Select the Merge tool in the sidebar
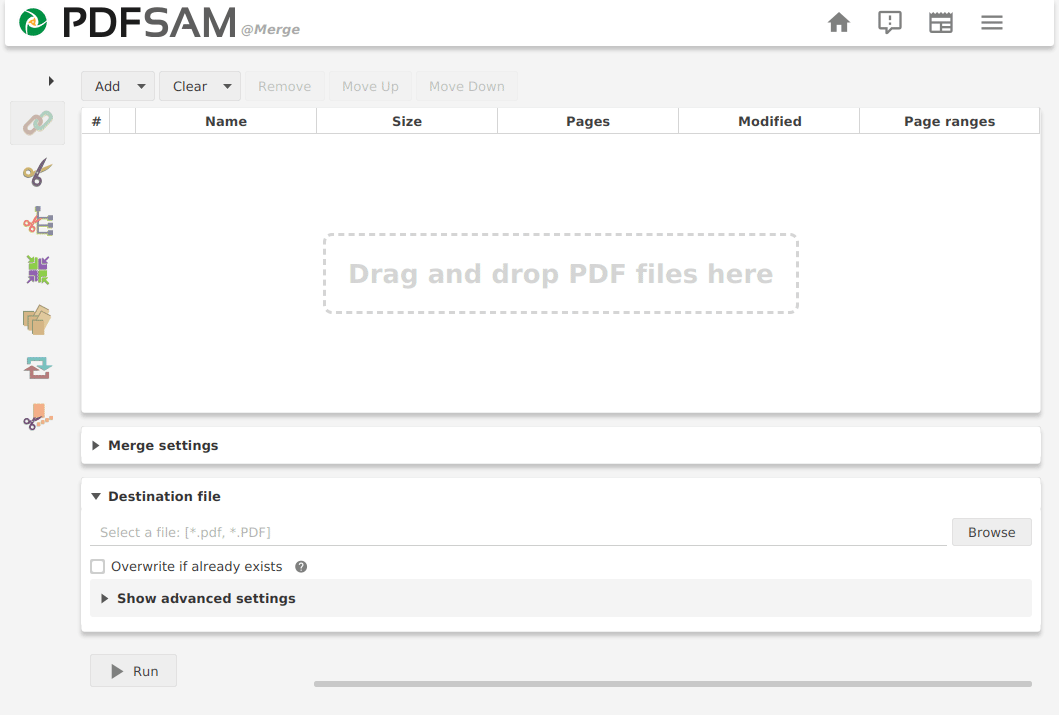Image resolution: width=1059 pixels, height=715 pixels. (x=37, y=122)
